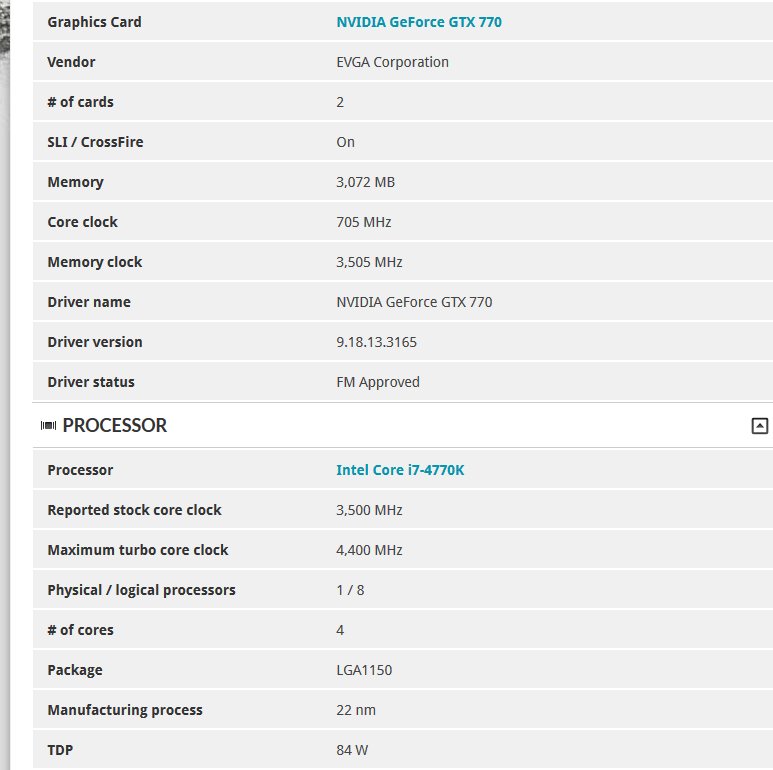Viewport: 773px width, 770px height.
Task: Select the '3,505 MHz' memory clock value
Action: 369,262
